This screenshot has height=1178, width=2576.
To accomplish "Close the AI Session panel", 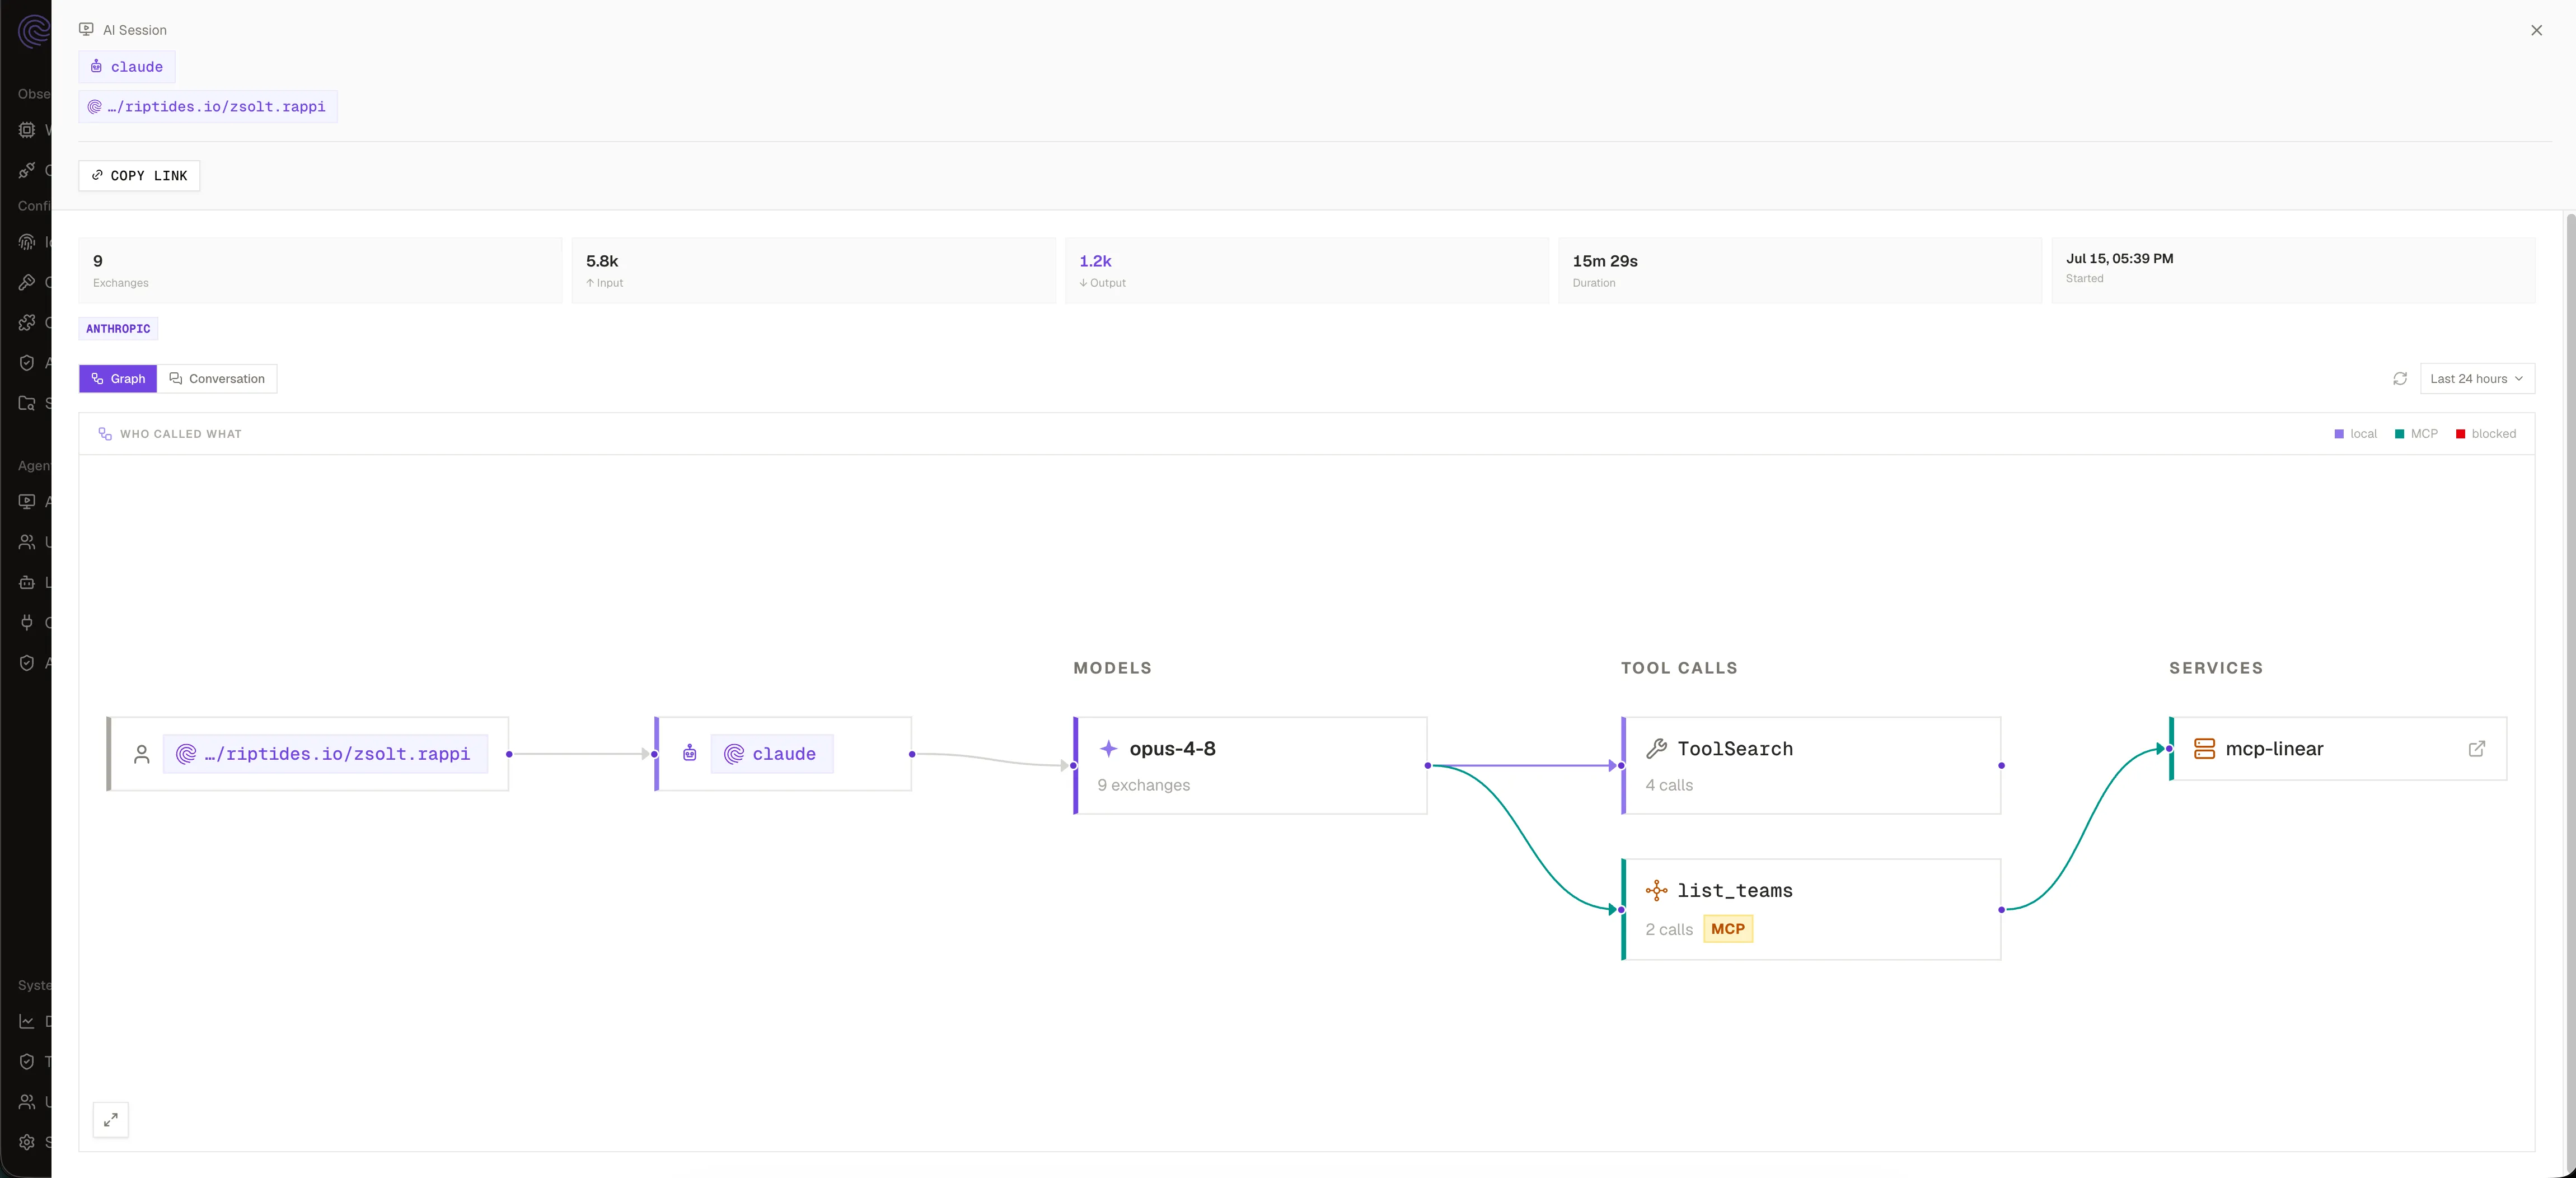I will (2536, 30).
